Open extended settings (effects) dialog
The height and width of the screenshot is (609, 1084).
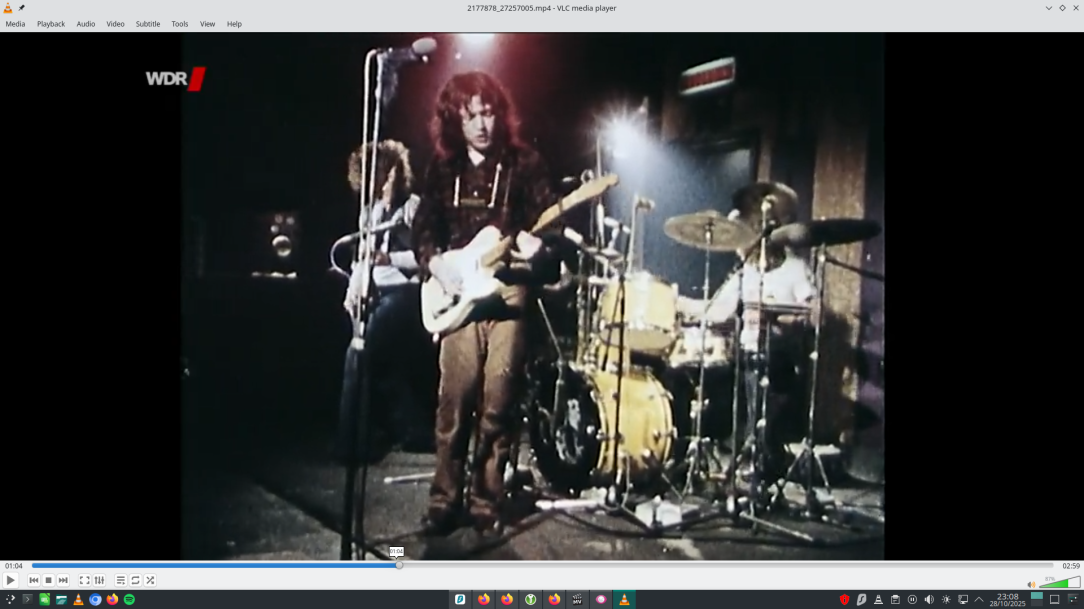(100, 581)
